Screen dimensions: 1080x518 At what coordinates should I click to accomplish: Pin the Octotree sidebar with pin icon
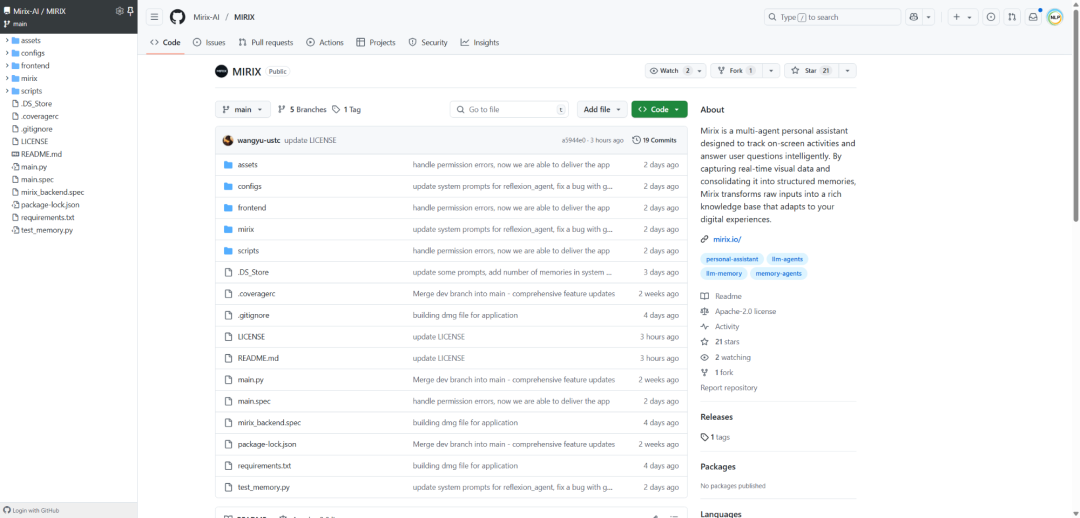click(x=130, y=11)
